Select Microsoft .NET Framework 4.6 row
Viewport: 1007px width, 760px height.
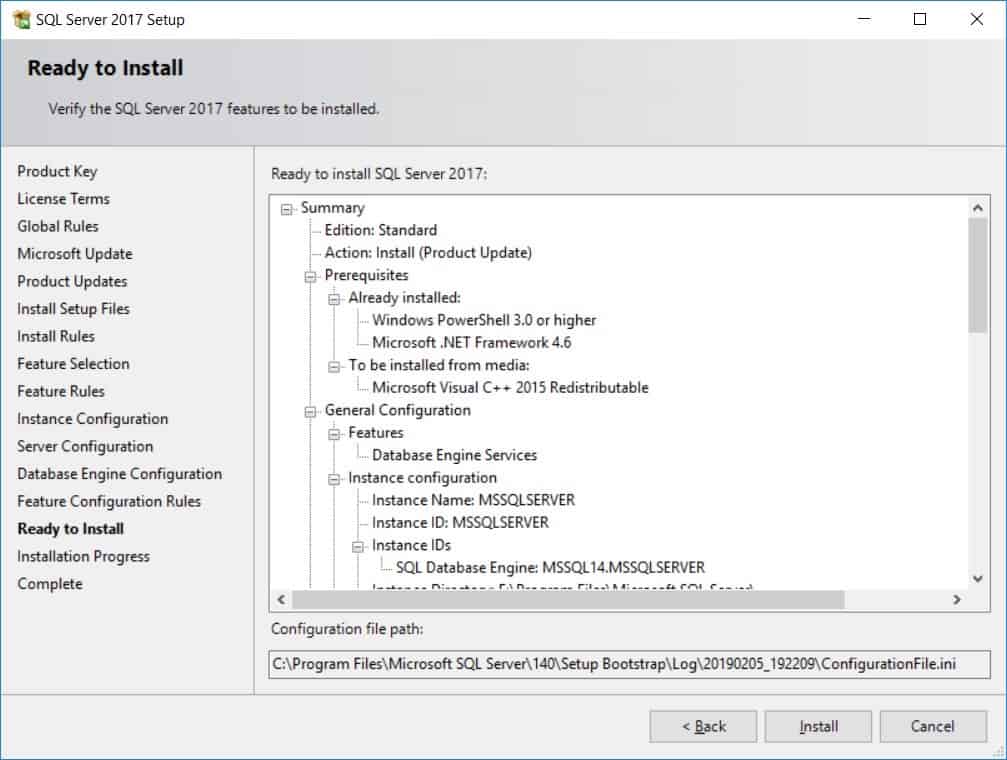click(x=472, y=343)
